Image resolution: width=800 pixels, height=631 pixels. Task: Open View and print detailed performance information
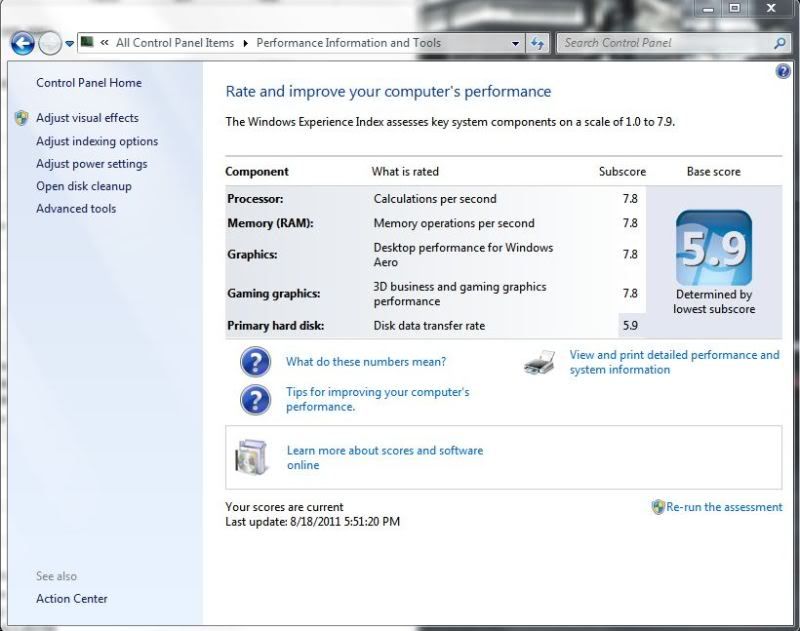(674, 362)
